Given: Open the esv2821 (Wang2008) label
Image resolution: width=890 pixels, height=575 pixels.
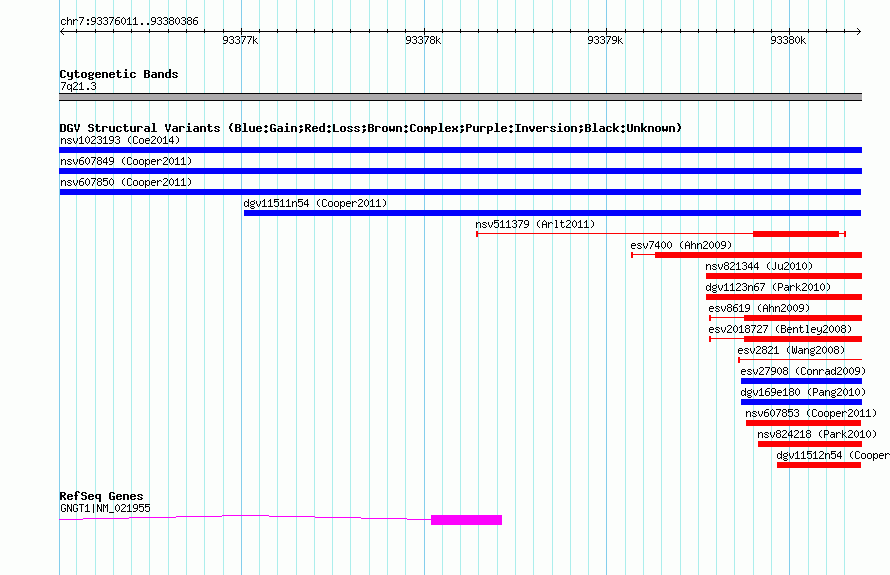Looking at the screenshot, I should pyautogui.click(x=791, y=350).
